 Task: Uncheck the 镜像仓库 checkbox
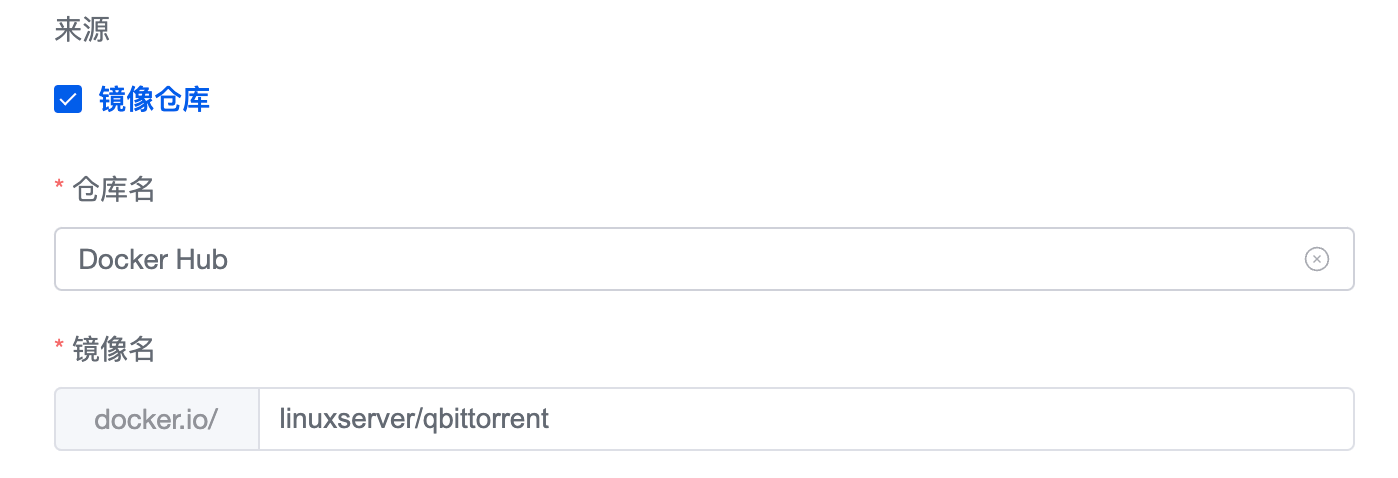pos(68,100)
